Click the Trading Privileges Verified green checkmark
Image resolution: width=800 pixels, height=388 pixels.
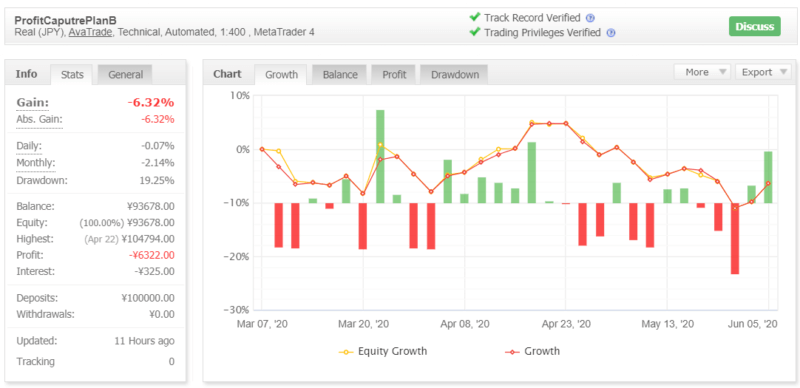point(475,32)
